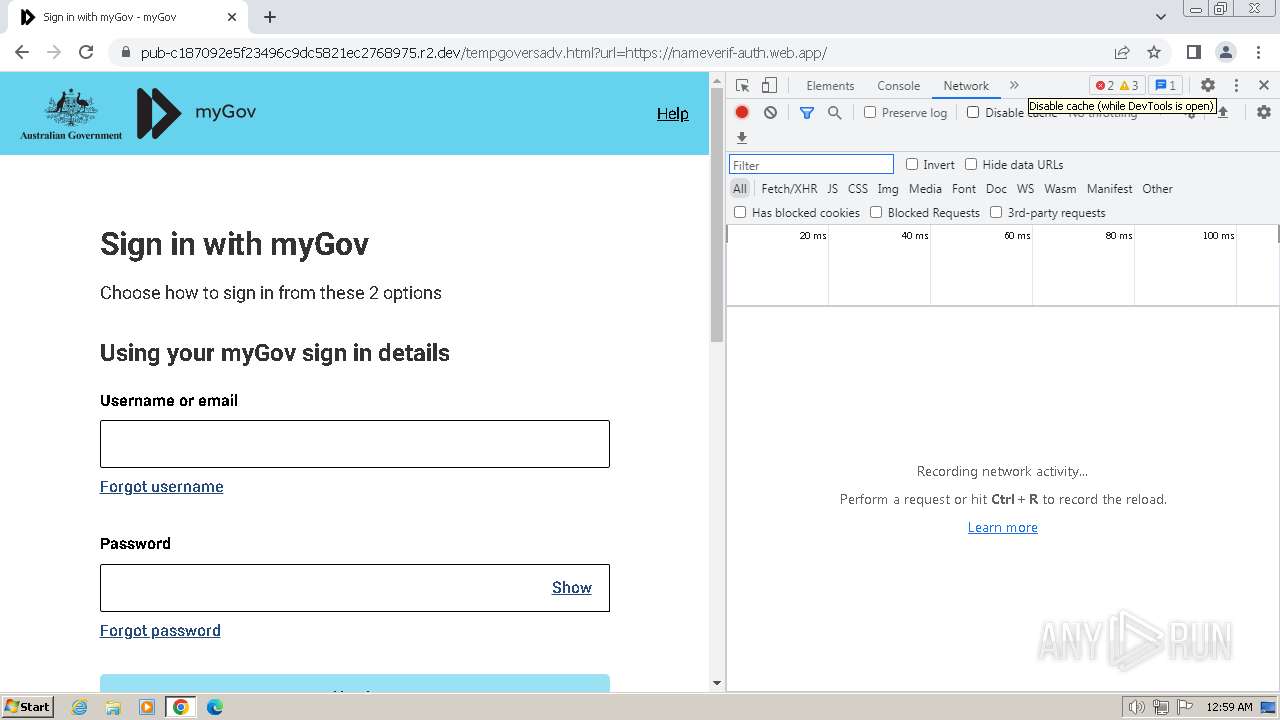Enable Hide data URLs
Screen dimensions: 1280x720
tap(971, 164)
